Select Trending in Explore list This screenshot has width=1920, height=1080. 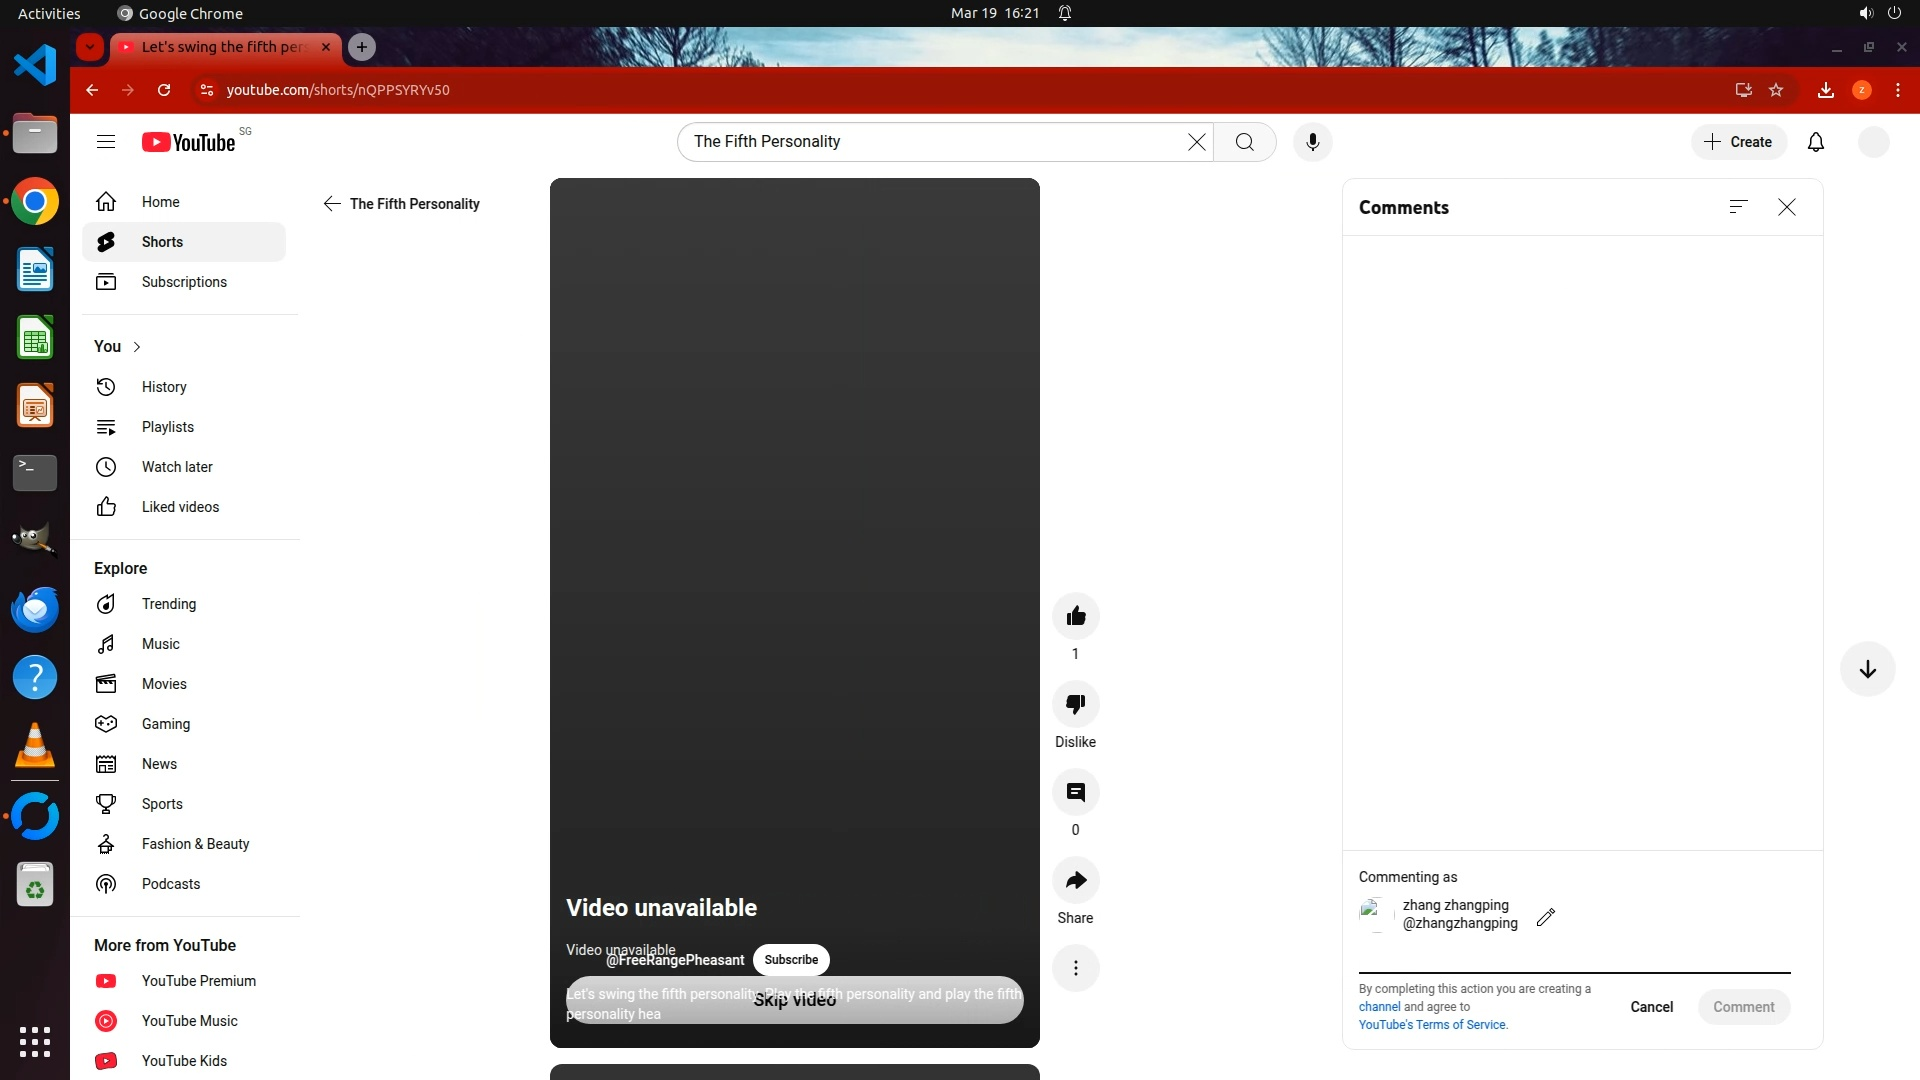[x=169, y=604]
